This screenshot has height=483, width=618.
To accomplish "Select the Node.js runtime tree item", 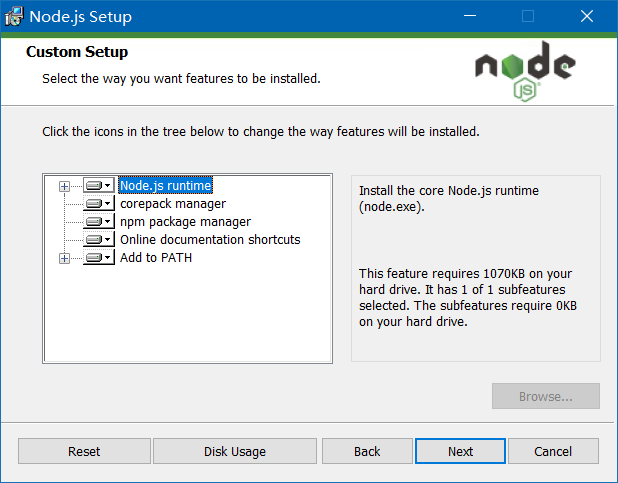I will 166,185.
